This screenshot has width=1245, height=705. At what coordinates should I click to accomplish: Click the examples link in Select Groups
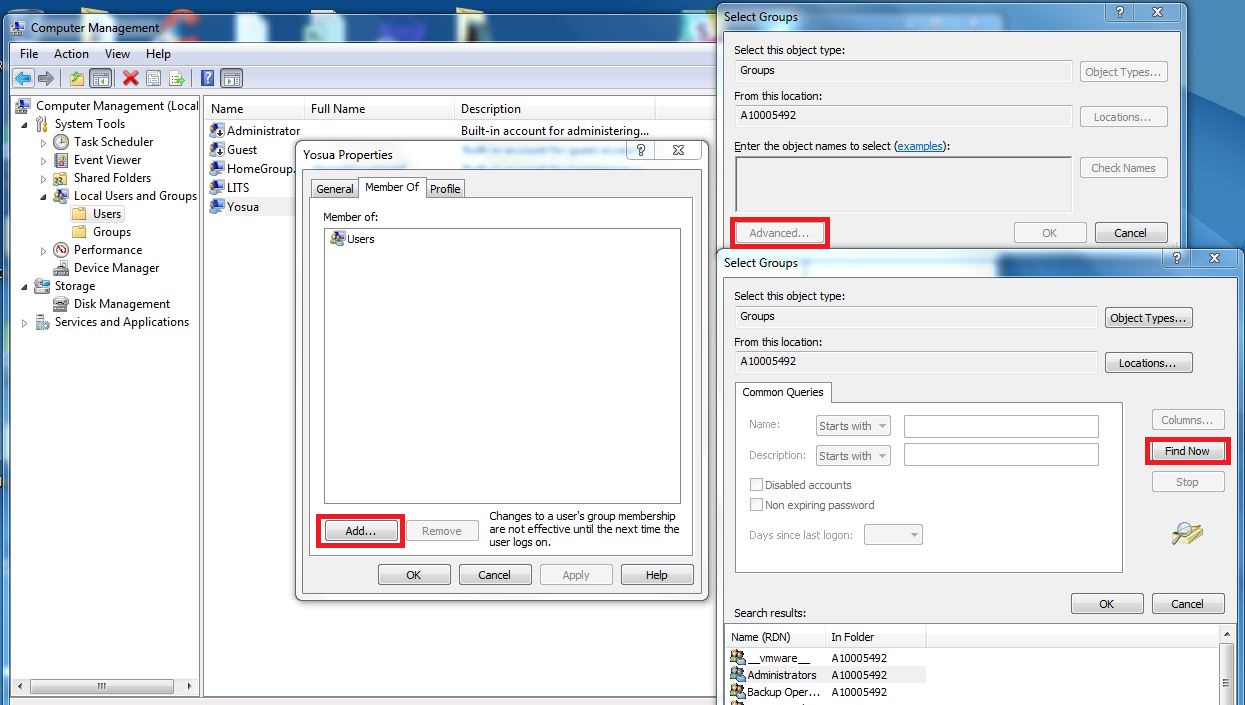point(919,145)
